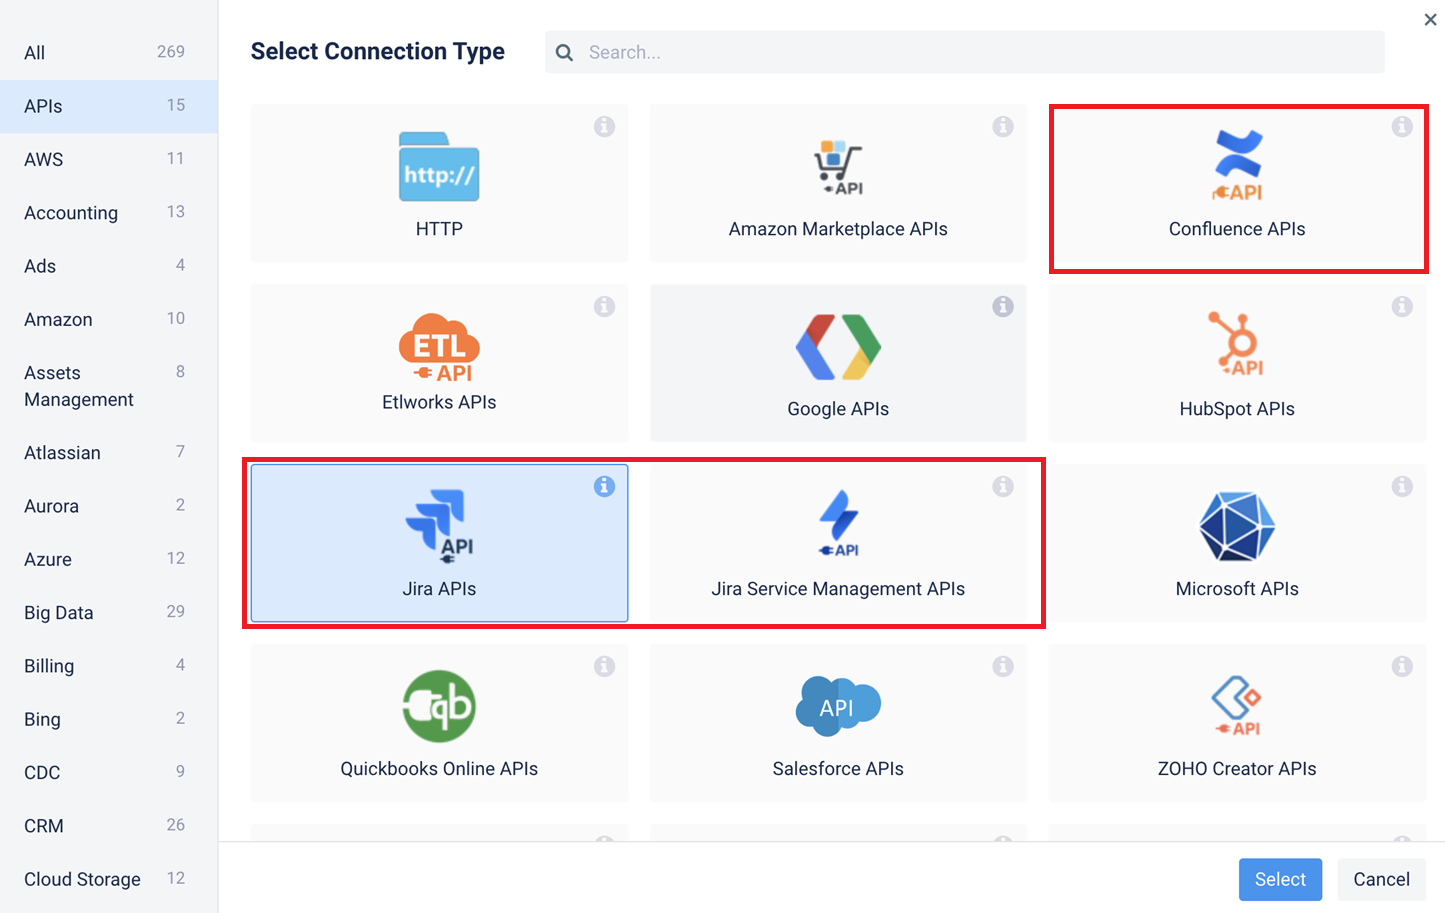View info for Quickbooks Online APIs
The width and height of the screenshot is (1445, 913).
tap(604, 666)
